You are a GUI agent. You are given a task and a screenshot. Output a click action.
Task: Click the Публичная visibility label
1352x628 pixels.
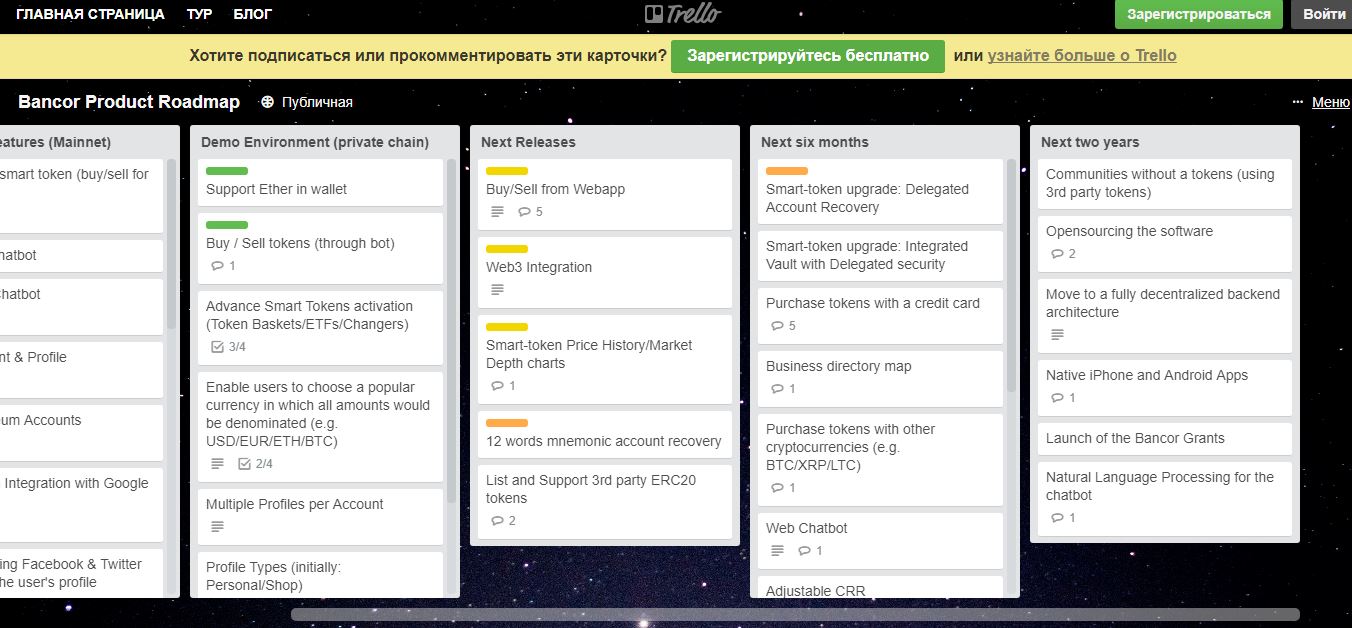[317, 102]
